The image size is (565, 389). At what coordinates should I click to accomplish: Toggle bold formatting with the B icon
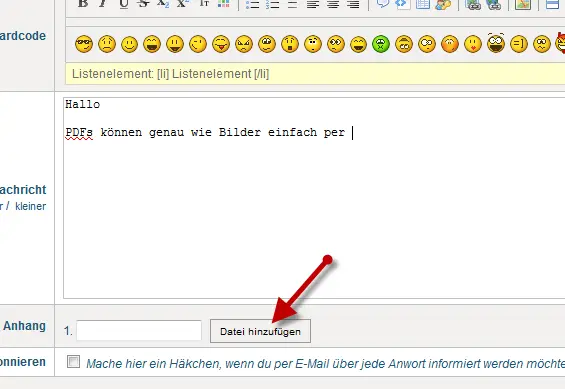pos(83,4)
